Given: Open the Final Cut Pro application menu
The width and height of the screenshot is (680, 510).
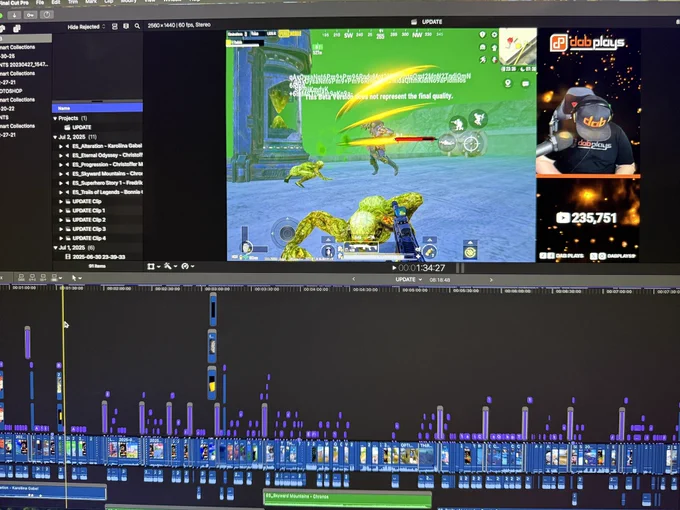Looking at the screenshot, I should [14, 3].
